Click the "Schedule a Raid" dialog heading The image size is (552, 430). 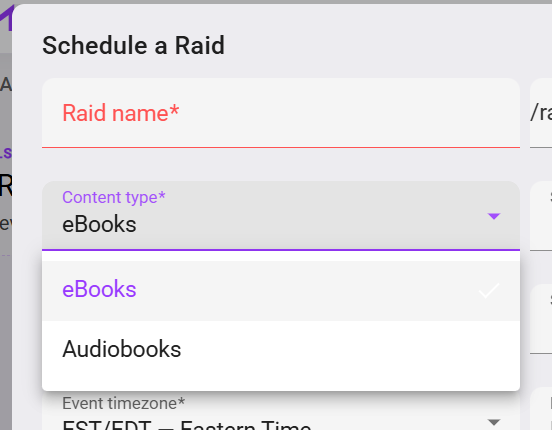[133, 45]
